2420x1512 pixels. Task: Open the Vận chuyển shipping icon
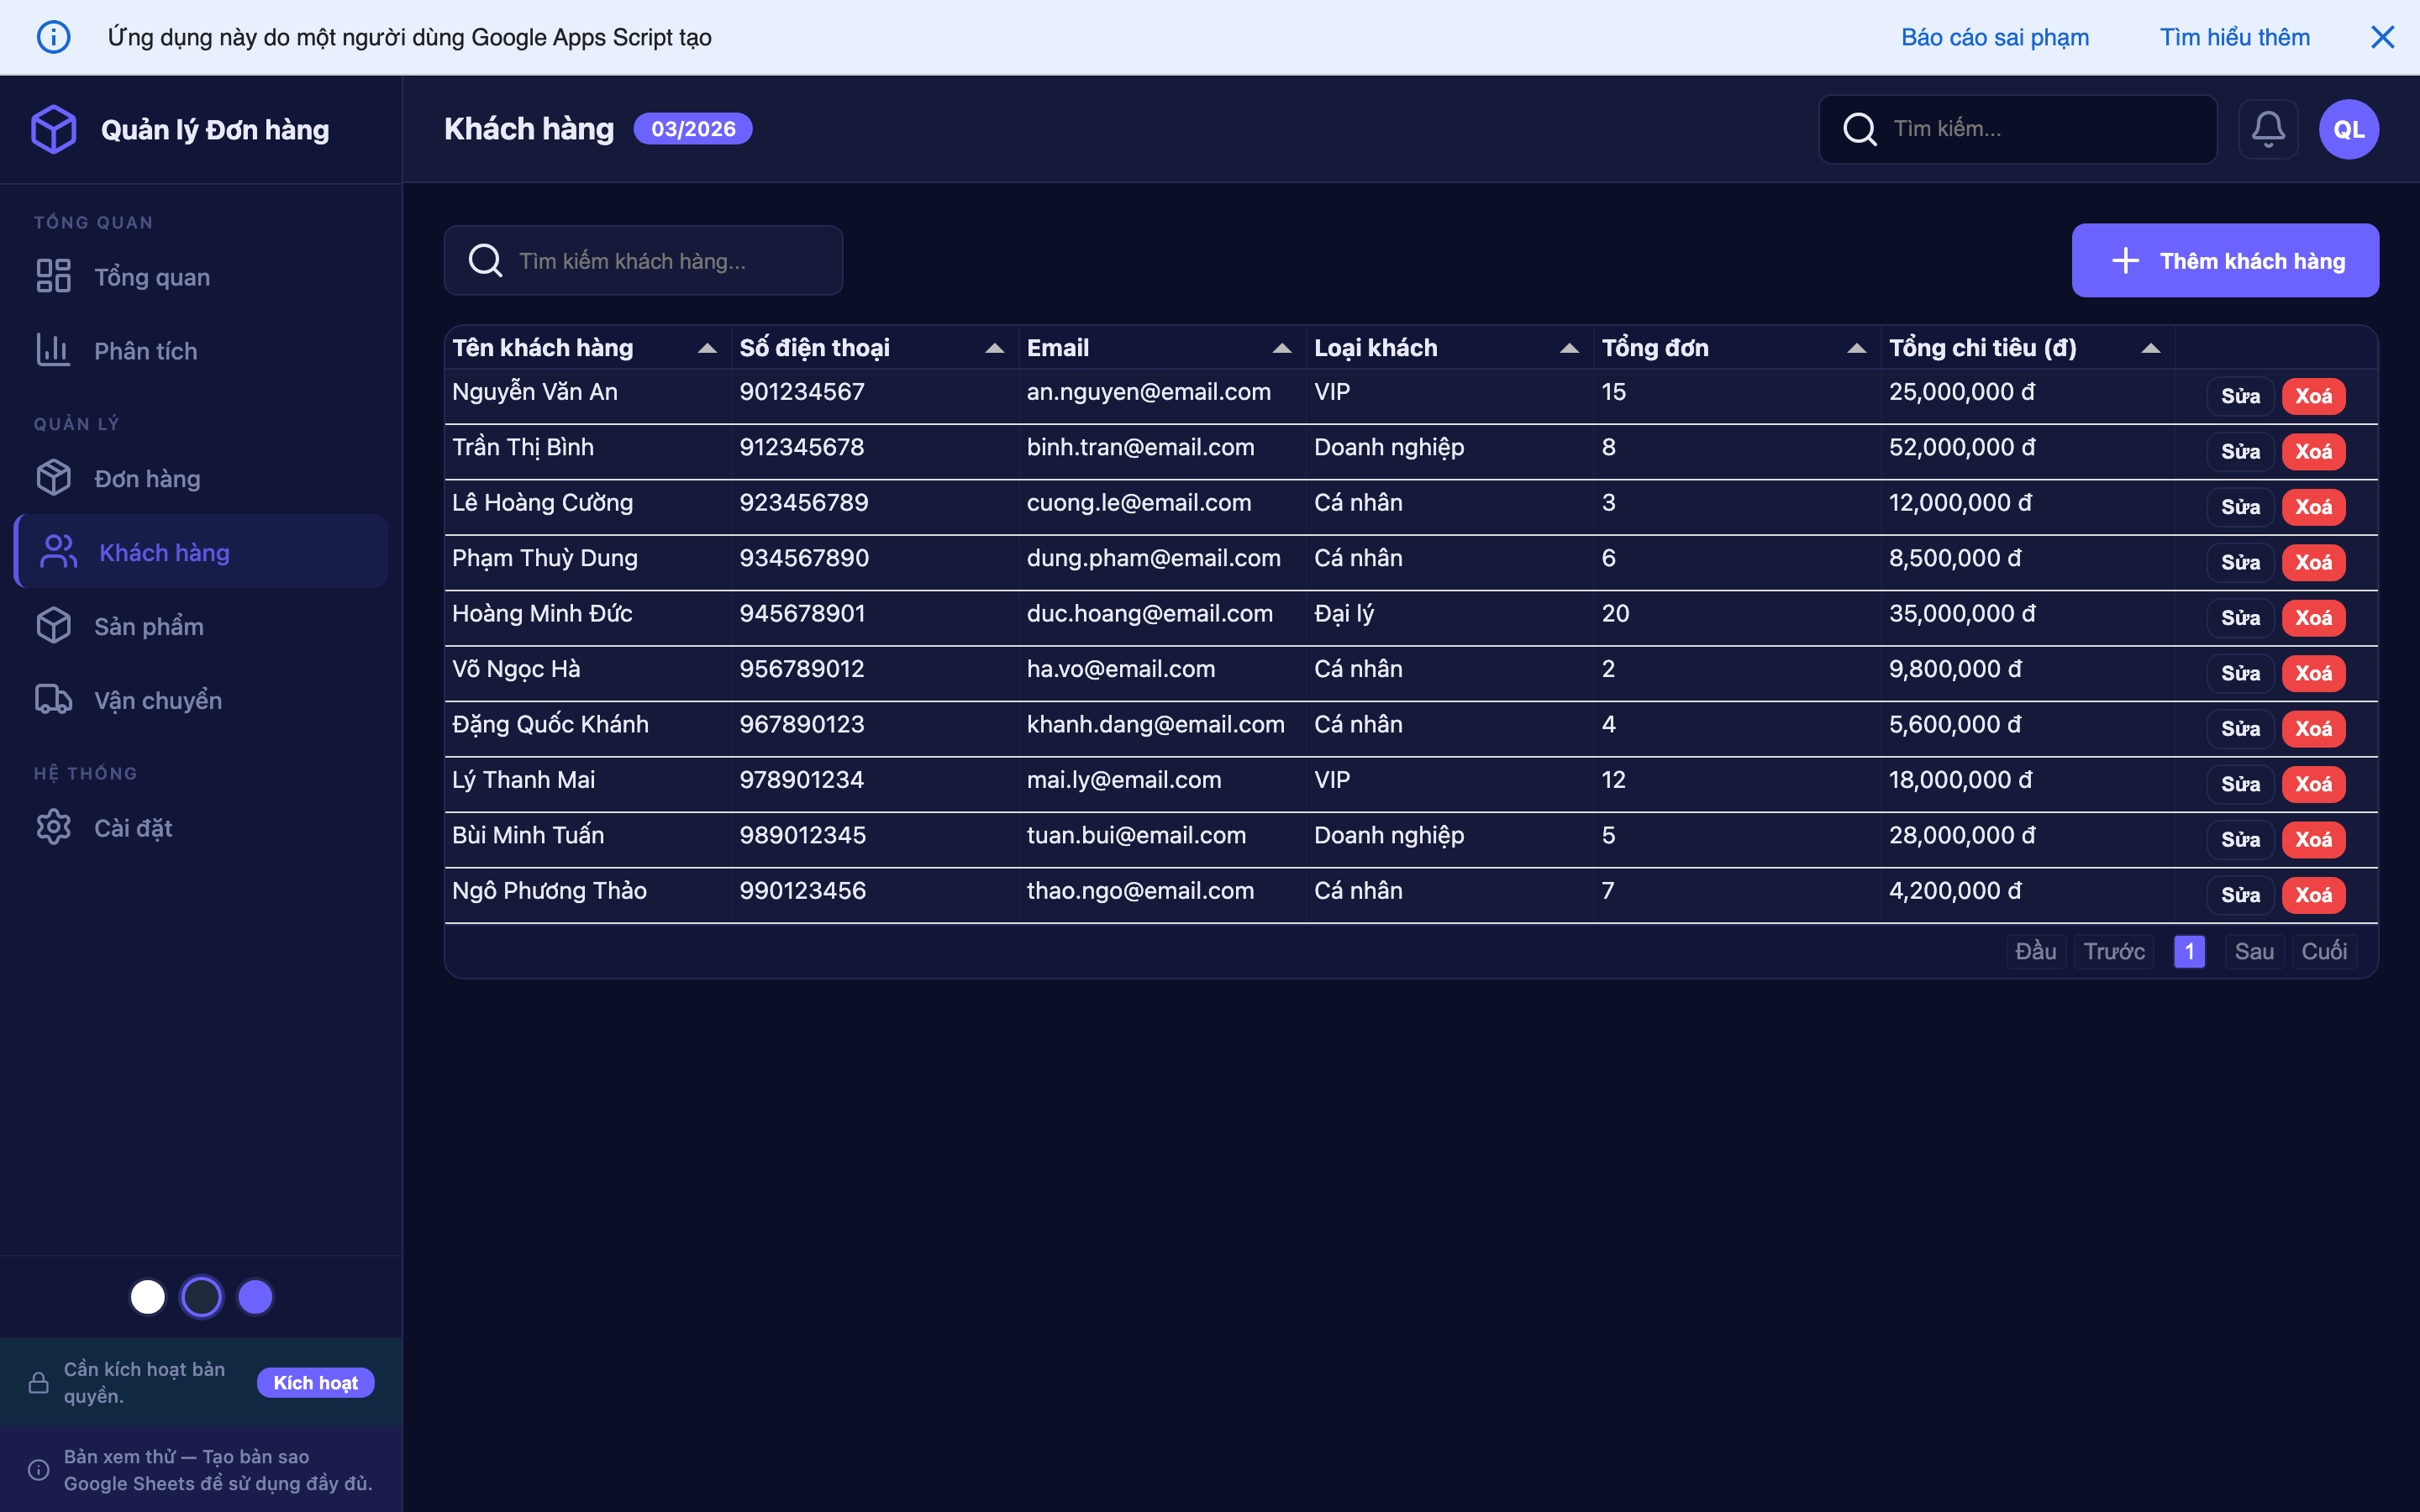point(54,699)
